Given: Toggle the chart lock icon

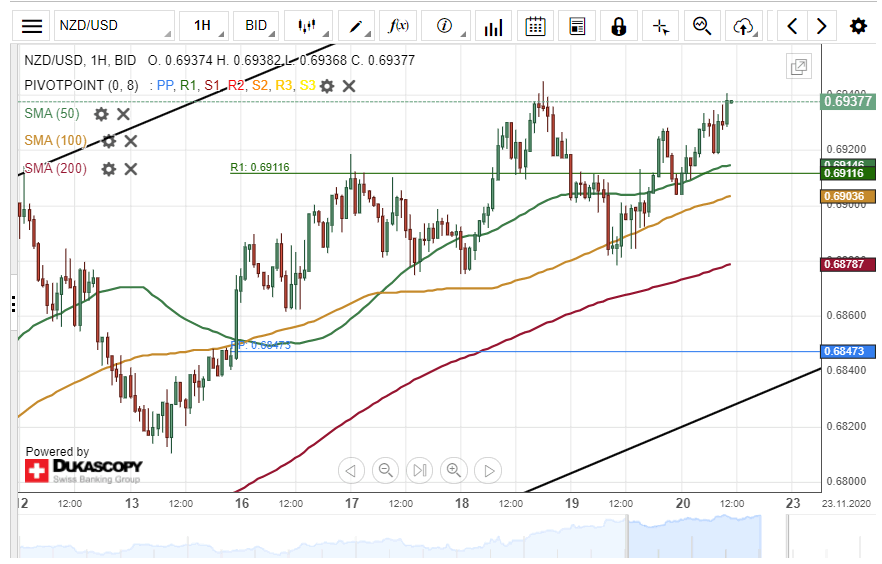Looking at the screenshot, I should (619, 26).
